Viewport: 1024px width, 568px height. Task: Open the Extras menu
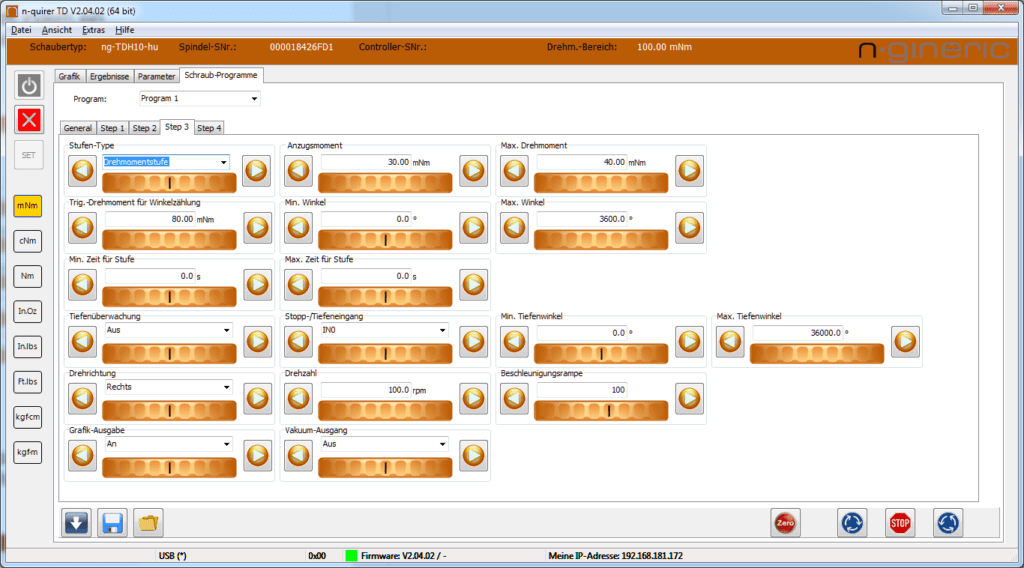(x=93, y=30)
